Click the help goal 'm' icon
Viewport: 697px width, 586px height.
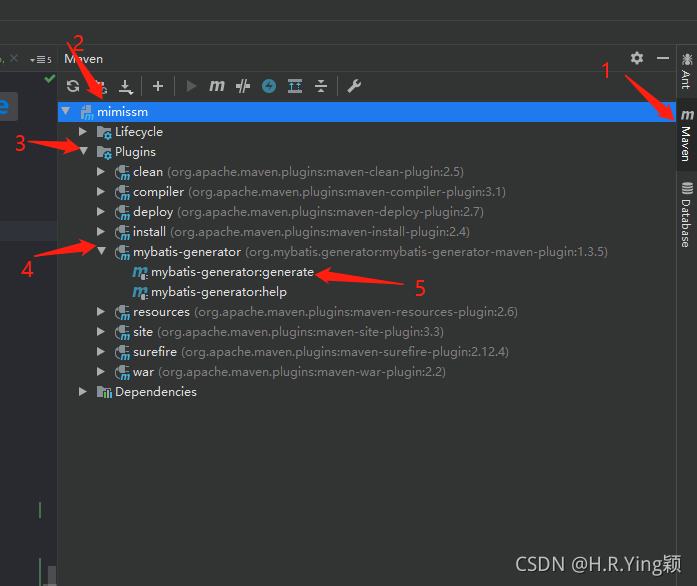tap(140, 292)
